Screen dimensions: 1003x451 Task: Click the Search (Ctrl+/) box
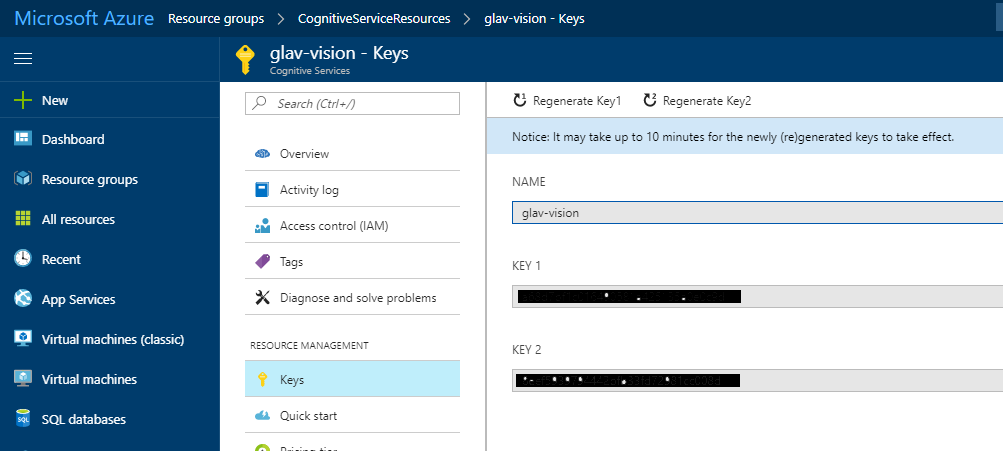(x=352, y=104)
